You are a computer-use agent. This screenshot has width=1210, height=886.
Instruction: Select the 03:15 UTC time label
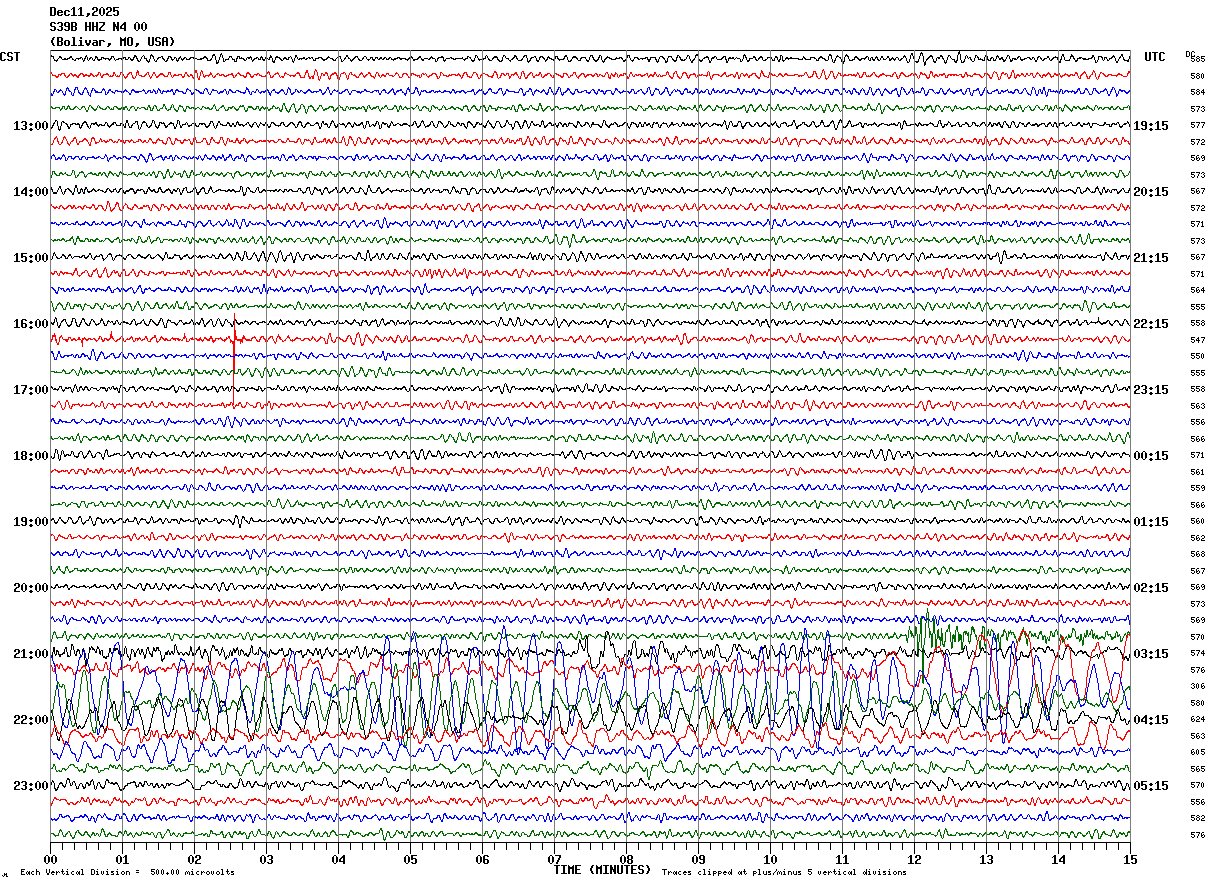pos(1150,654)
